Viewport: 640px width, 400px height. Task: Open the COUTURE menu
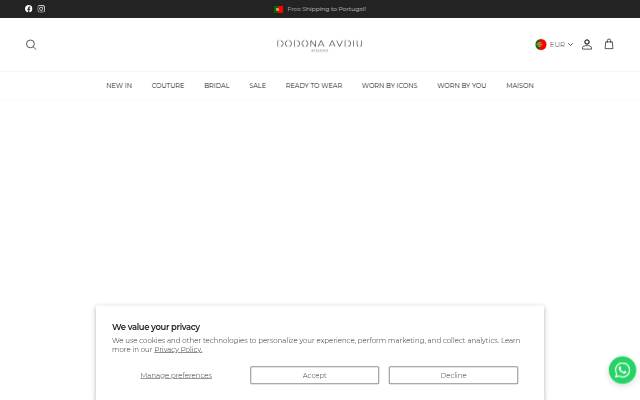tap(168, 85)
